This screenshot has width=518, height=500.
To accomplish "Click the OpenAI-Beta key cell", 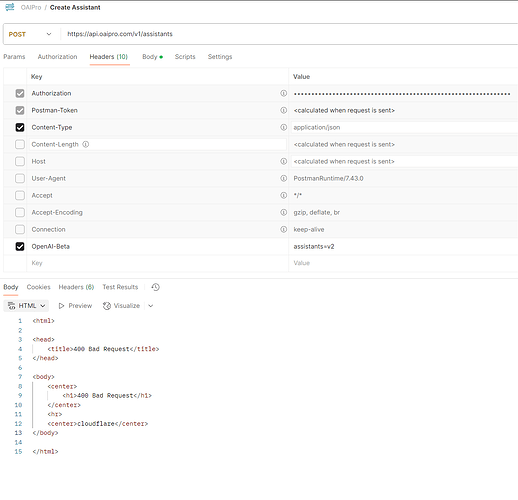I will (157, 246).
